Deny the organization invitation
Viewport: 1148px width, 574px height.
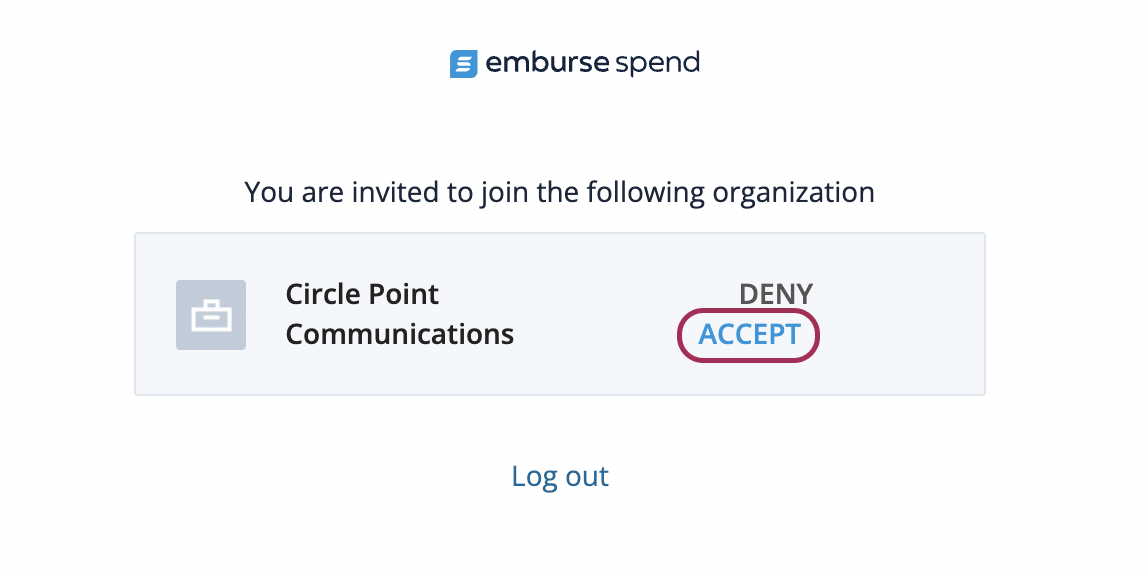click(775, 294)
